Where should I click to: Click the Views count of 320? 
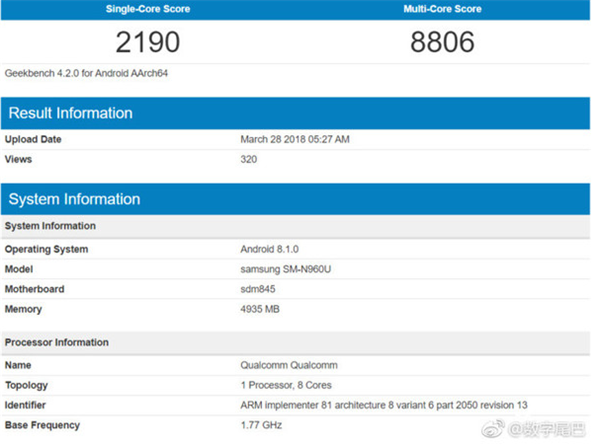(250, 159)
